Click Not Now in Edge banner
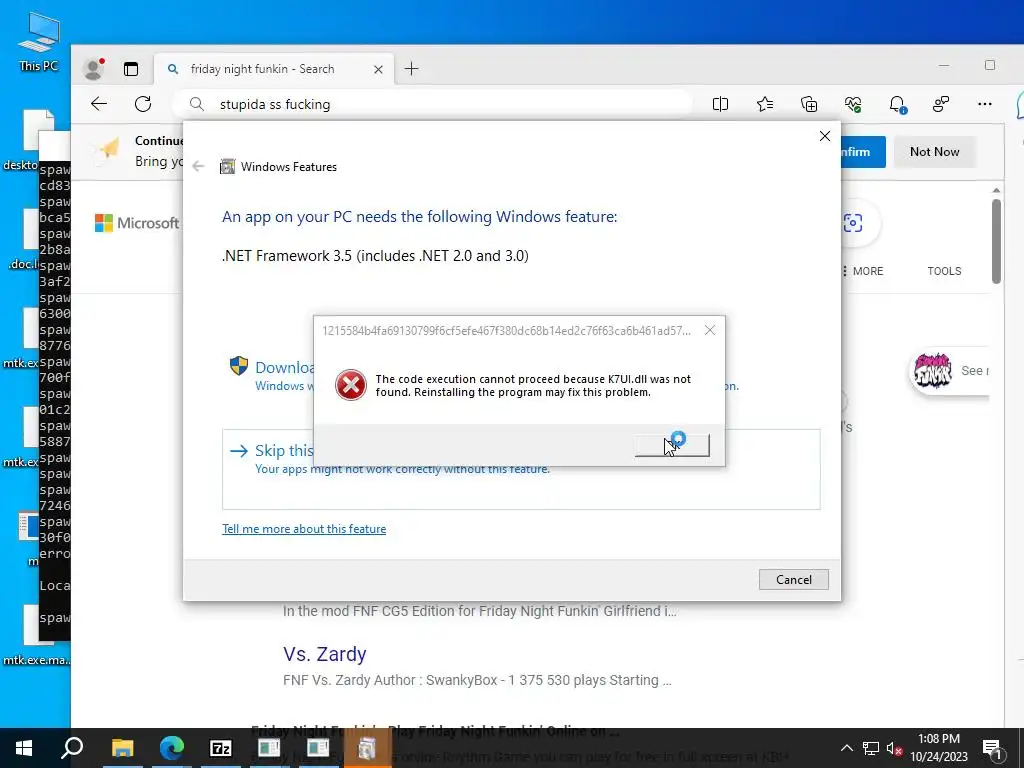The height and width of the screenshot is (768, 1024). [x=935, y=152]
